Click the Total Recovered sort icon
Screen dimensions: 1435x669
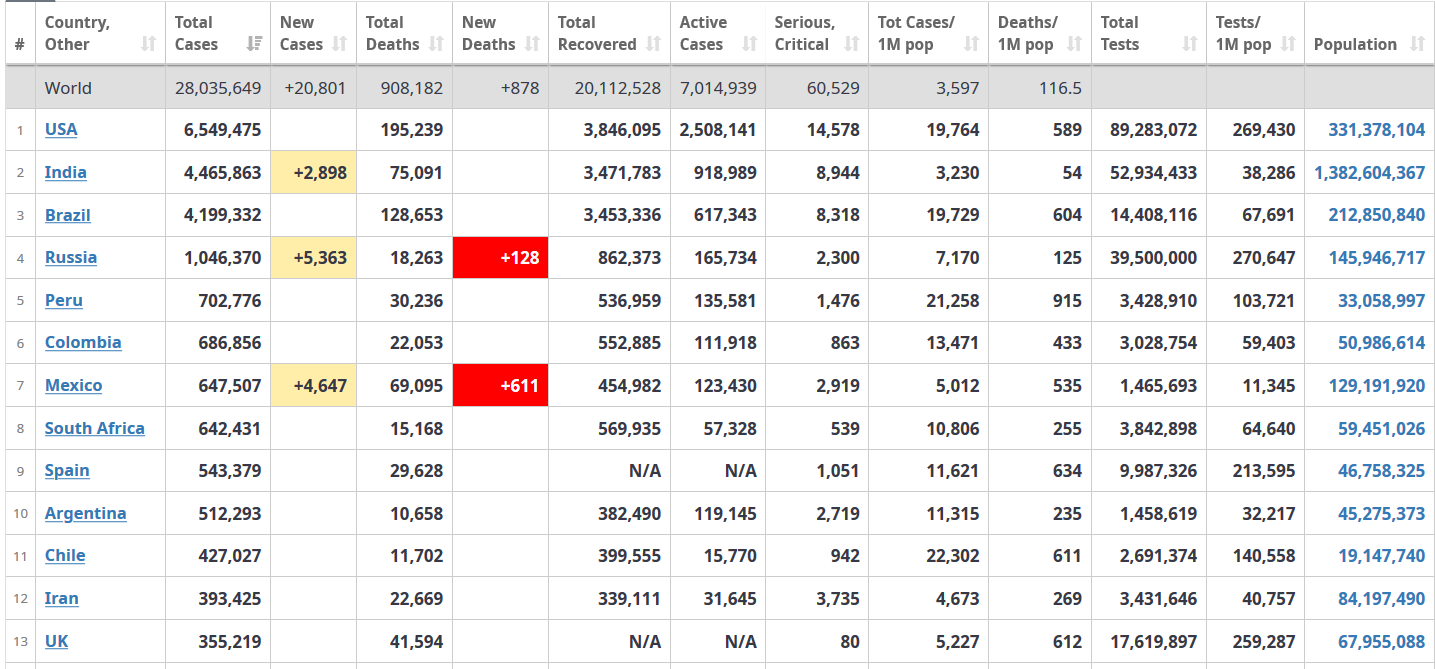coord(654,44)
